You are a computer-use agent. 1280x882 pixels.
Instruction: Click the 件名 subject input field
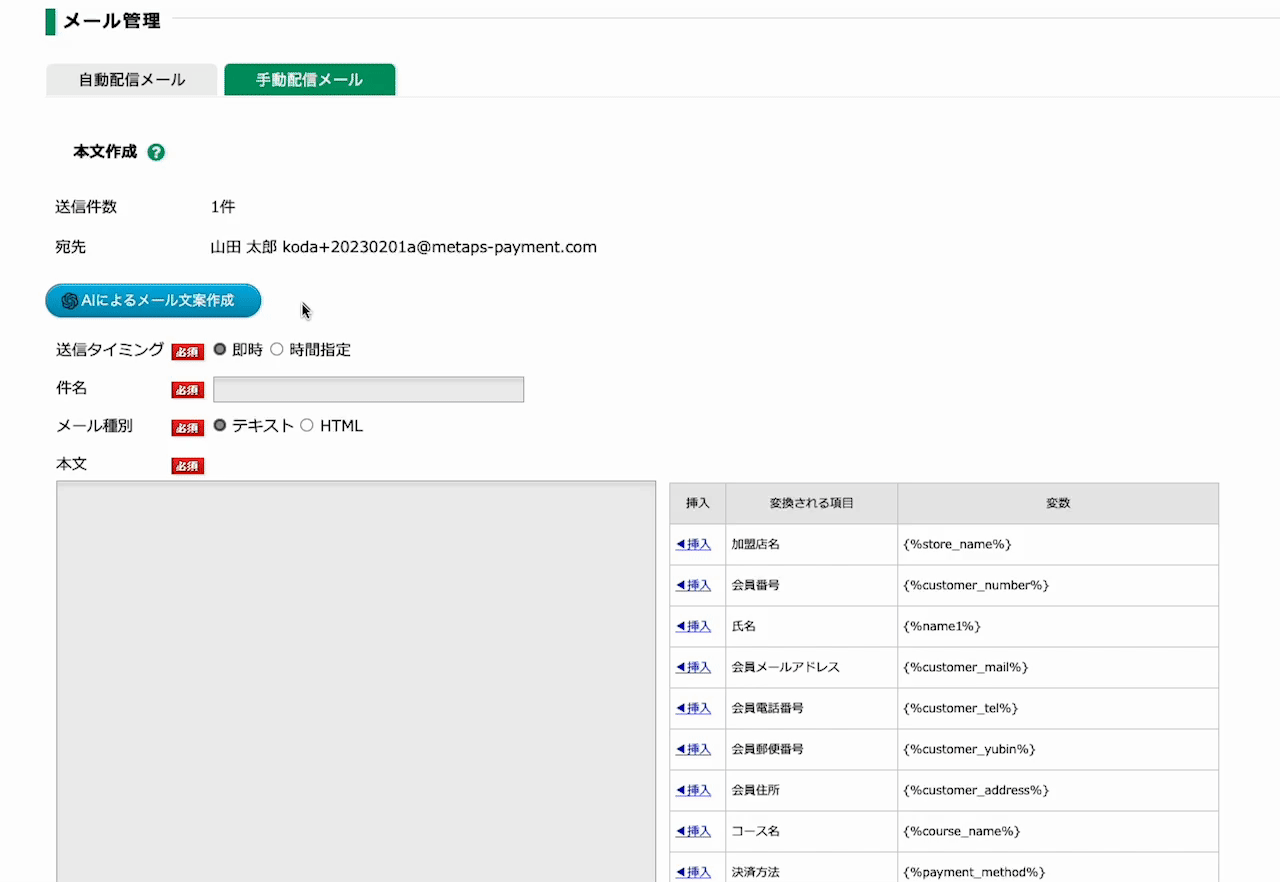[x=368, y=389]
